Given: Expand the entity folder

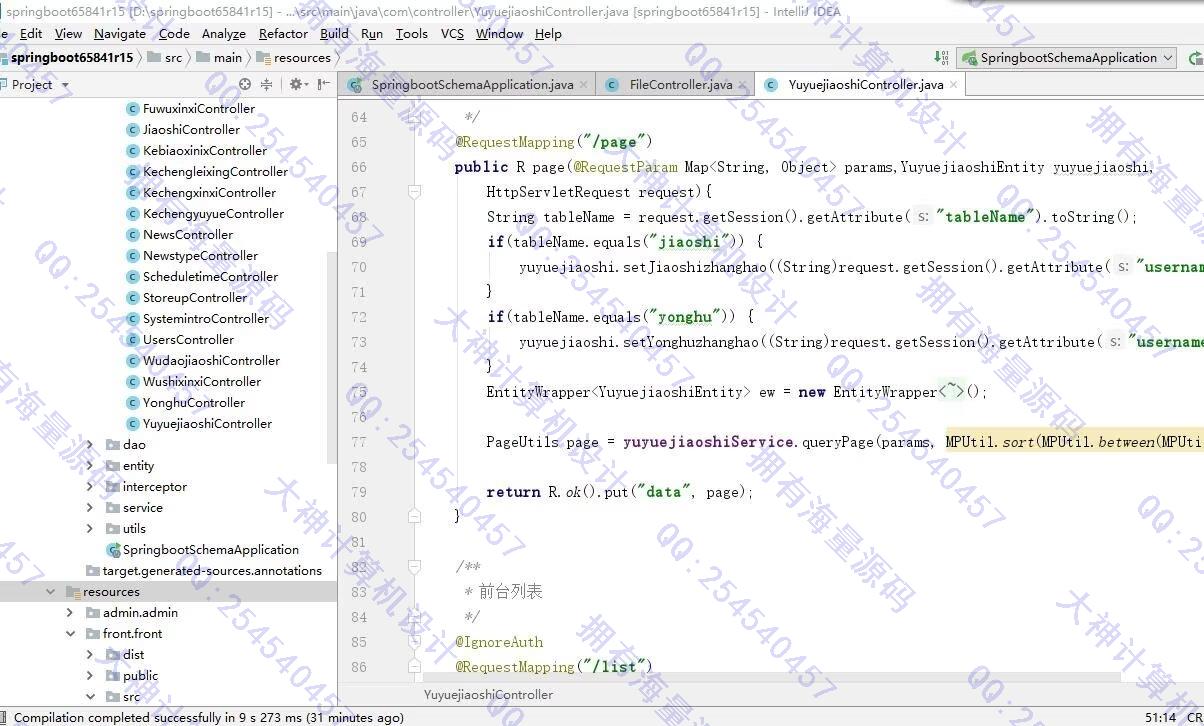Looking at the screenshot, I should point(89,465).
